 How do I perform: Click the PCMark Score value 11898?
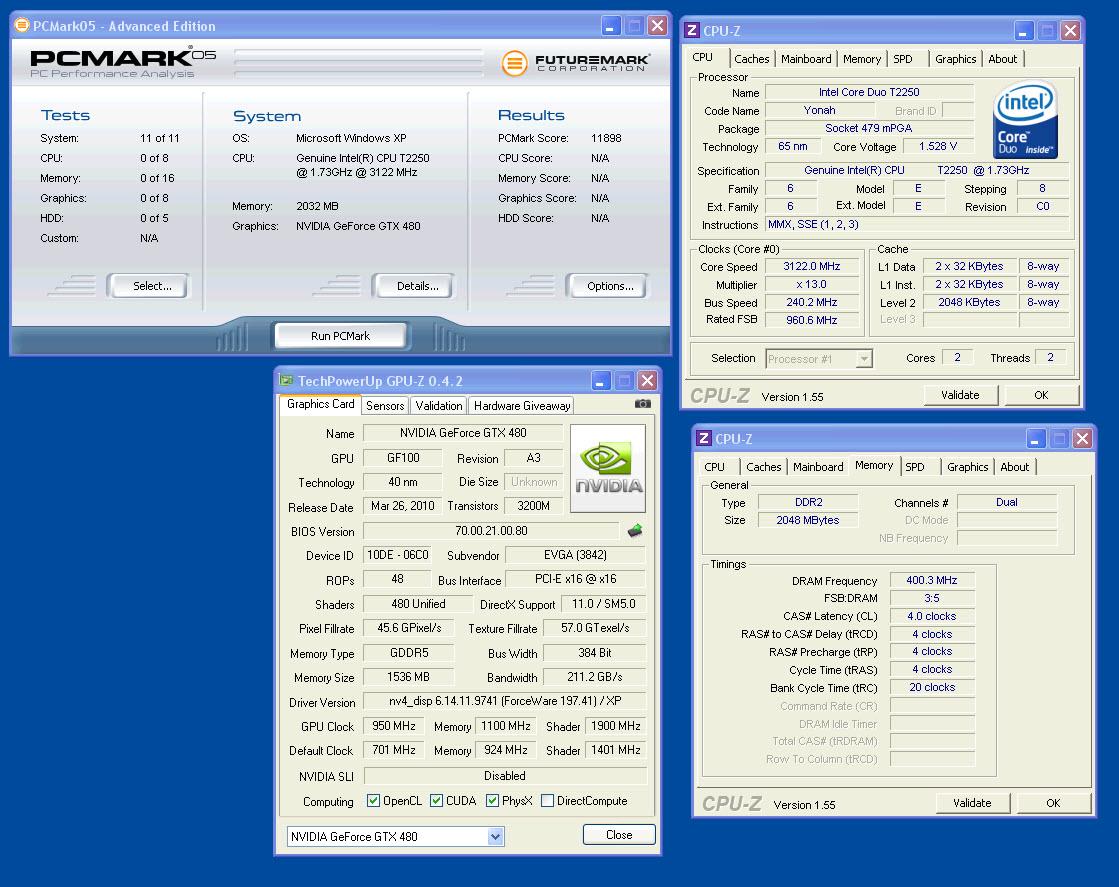606,138
